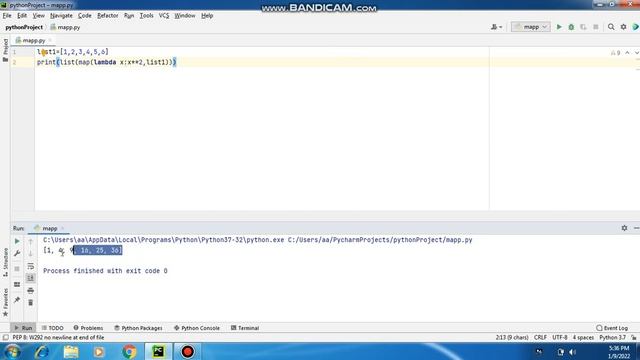Open Search Everywhere magnifier icon
The height and width of the screenshot is (360, 640).
click(611, 27)
